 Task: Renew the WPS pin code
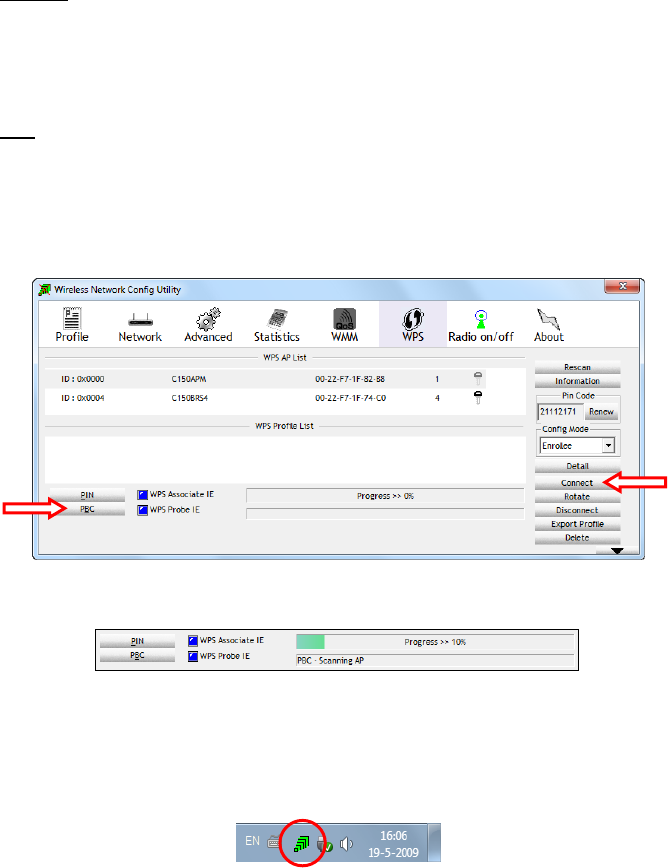coord(601,412)
